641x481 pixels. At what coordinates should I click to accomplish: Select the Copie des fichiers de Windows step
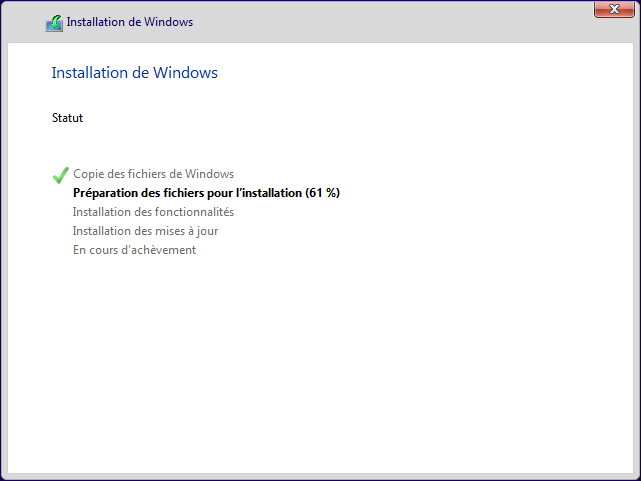point(153,174)
